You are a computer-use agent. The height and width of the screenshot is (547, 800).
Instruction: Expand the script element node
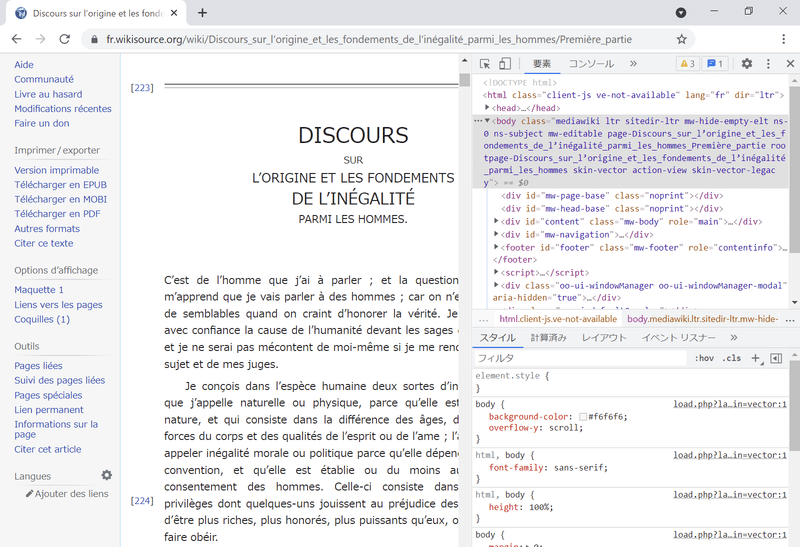496,272
